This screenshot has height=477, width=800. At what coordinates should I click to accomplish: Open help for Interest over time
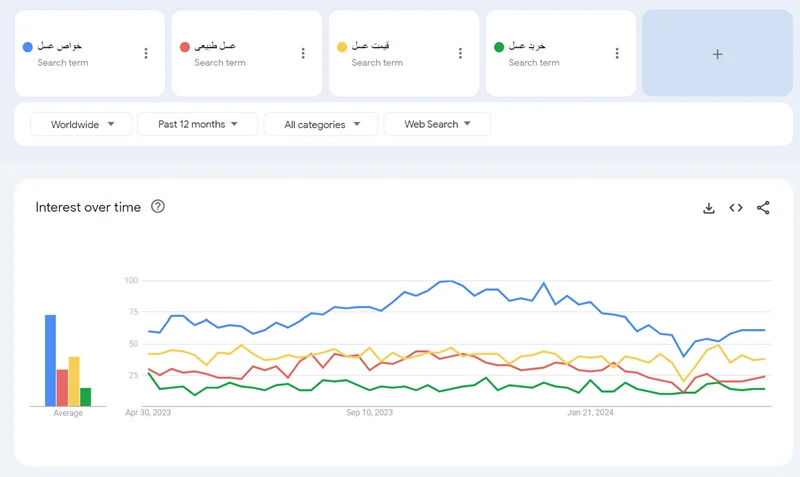click(158, 207)
